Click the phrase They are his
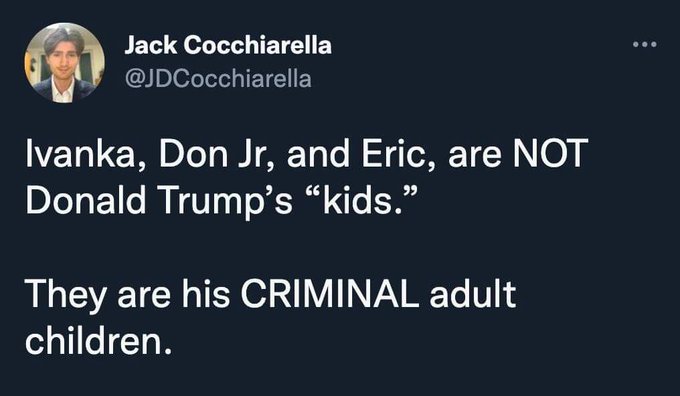Screen dimensions: 680x396 point(128,297)
